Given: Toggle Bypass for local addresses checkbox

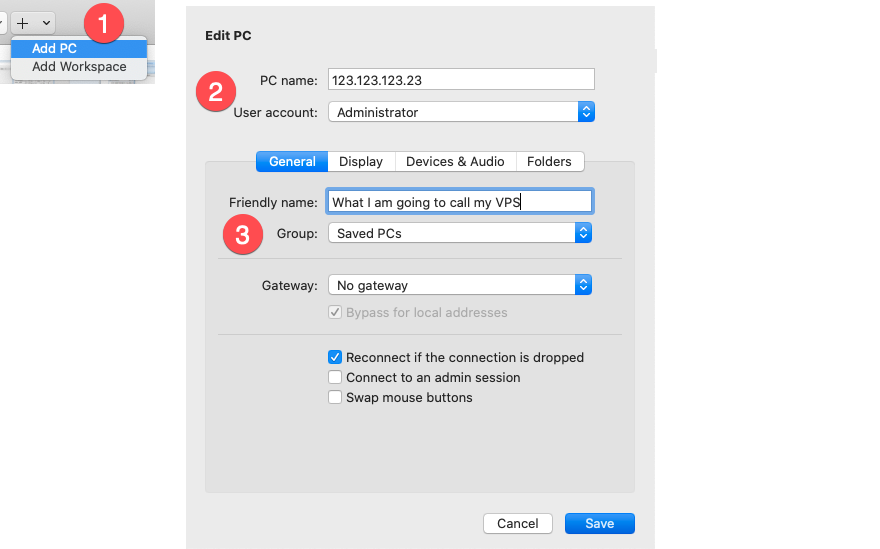Looking at the screenshot, I should pyautogui.click(x=335, y=312).
